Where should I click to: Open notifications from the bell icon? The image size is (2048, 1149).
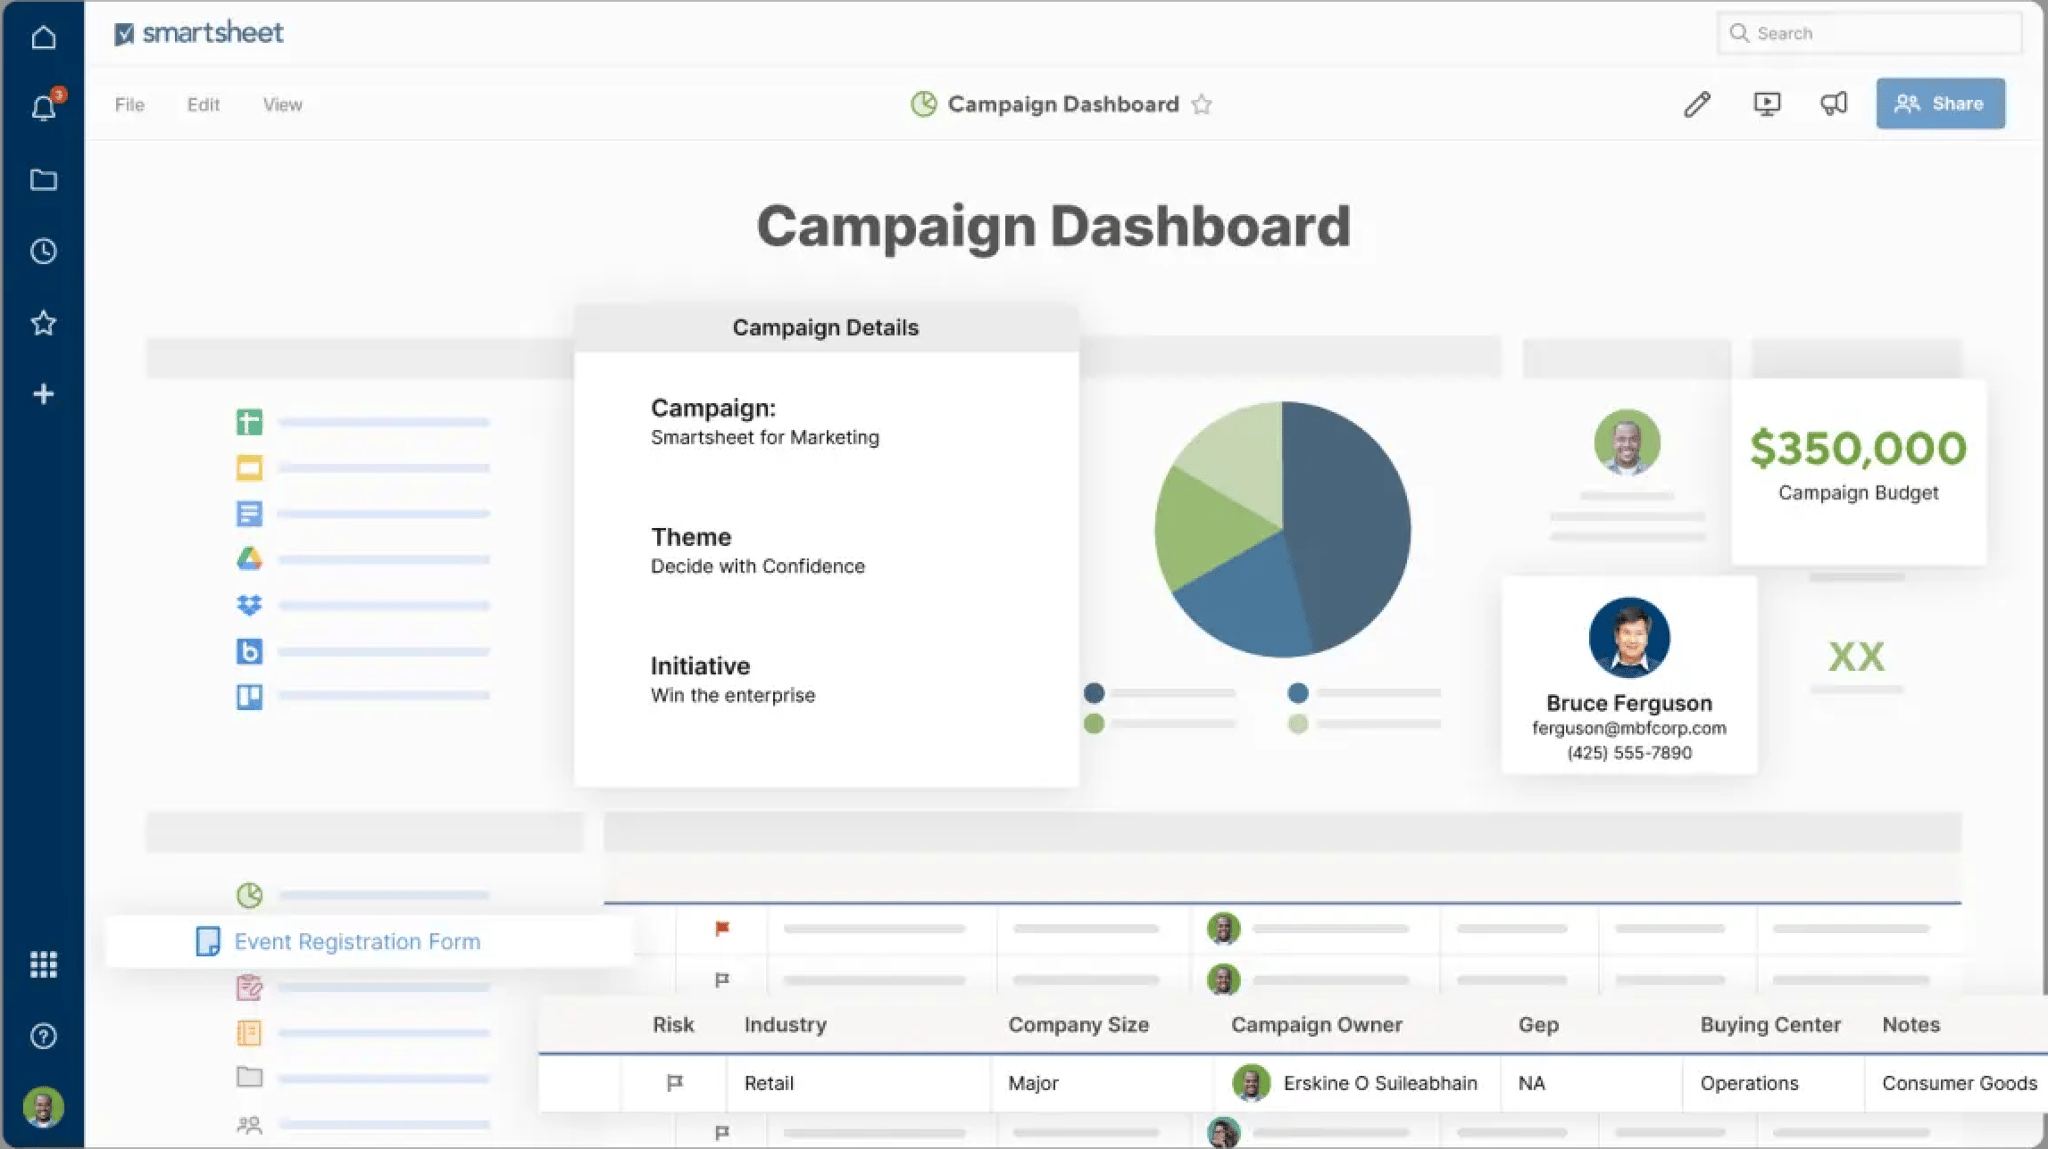pos(44,108)
